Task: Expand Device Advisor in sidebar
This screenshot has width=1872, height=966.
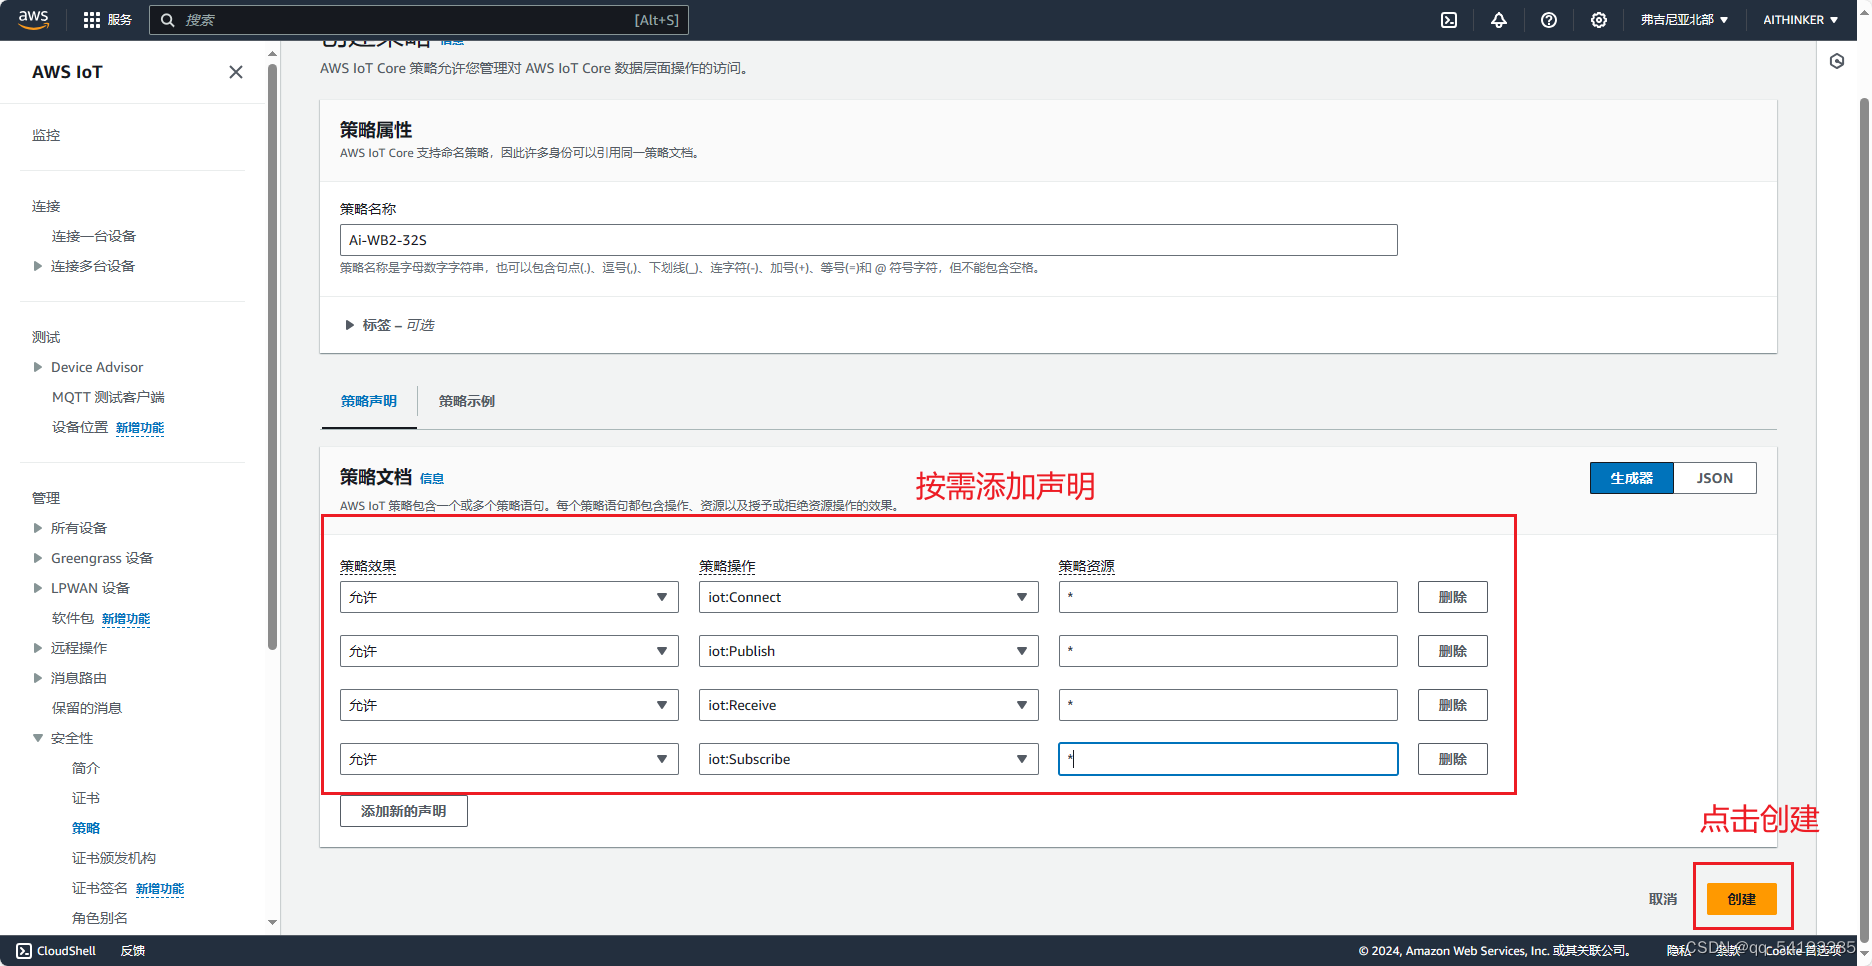Action: coord(38,367)
